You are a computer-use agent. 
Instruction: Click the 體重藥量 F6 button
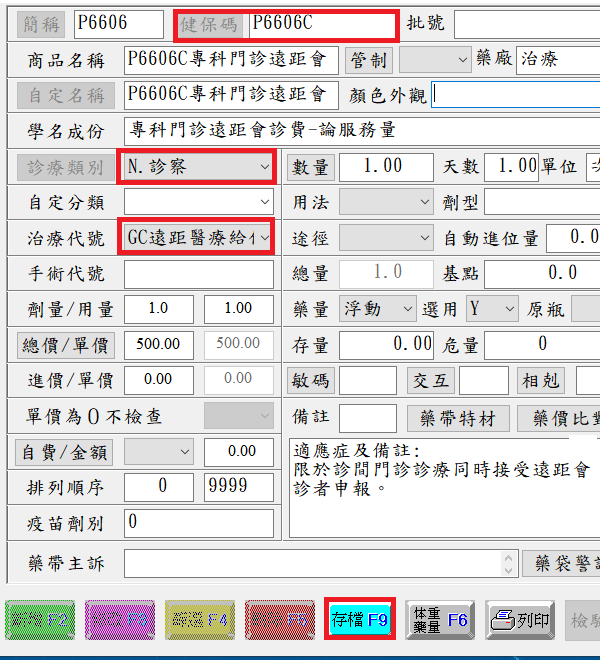click(440, 620)
